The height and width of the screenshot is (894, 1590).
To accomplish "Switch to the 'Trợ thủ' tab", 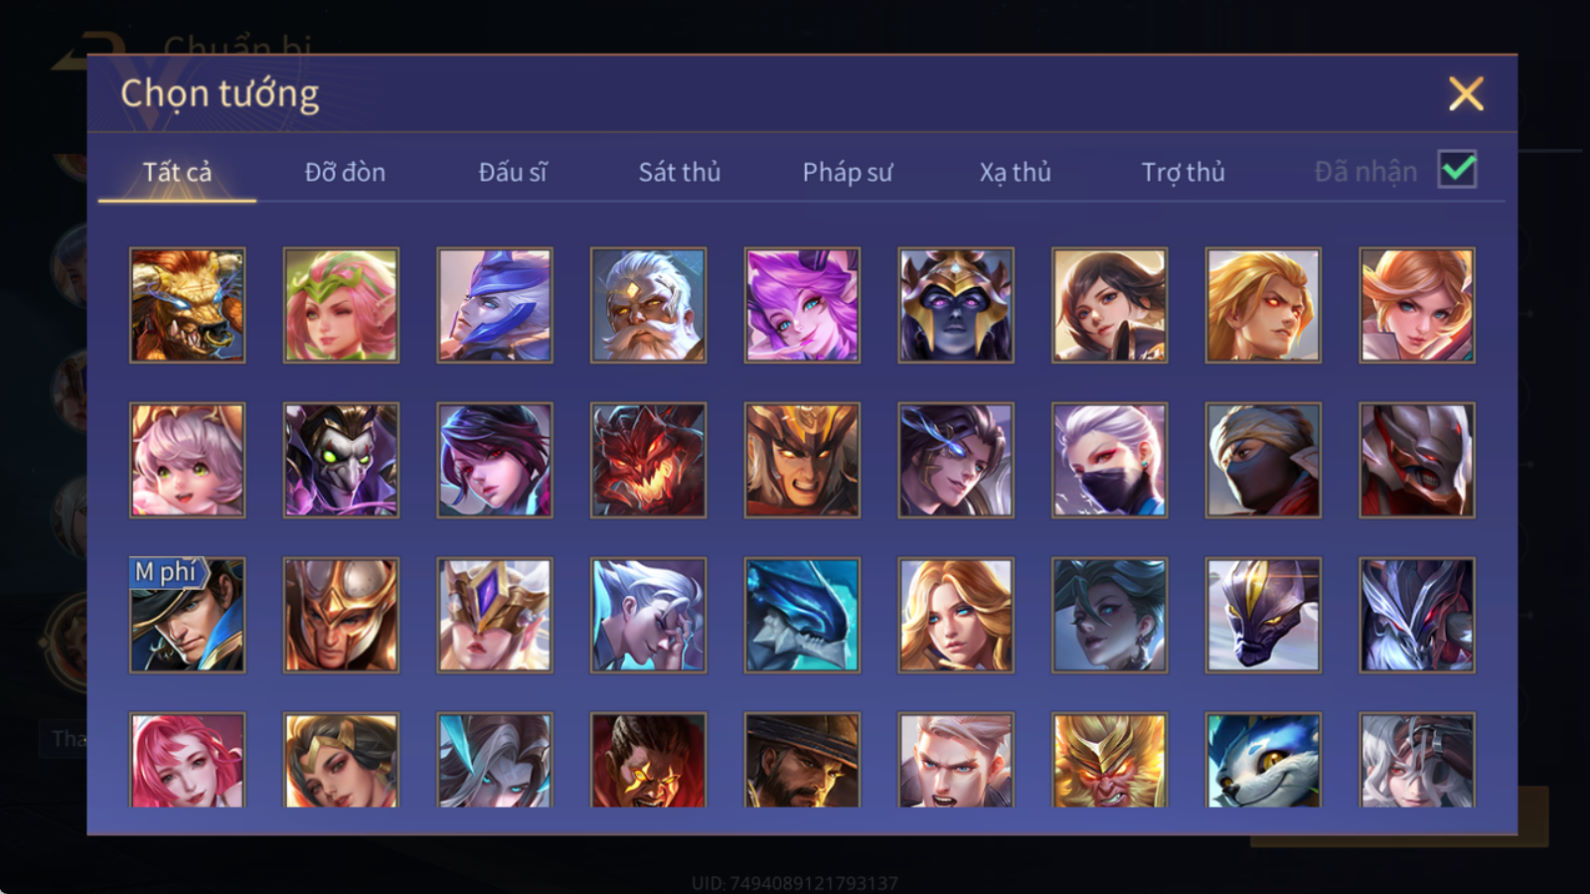I will (1183, 172).
